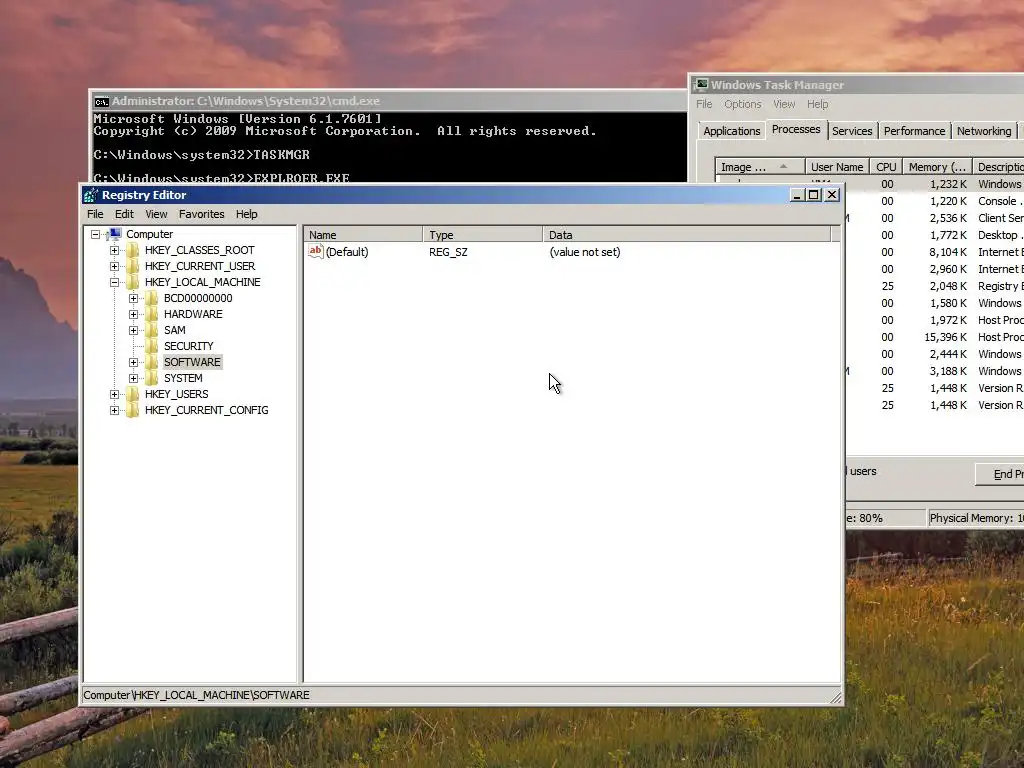Click the BCD00000000 folder icon

[152, 298]
